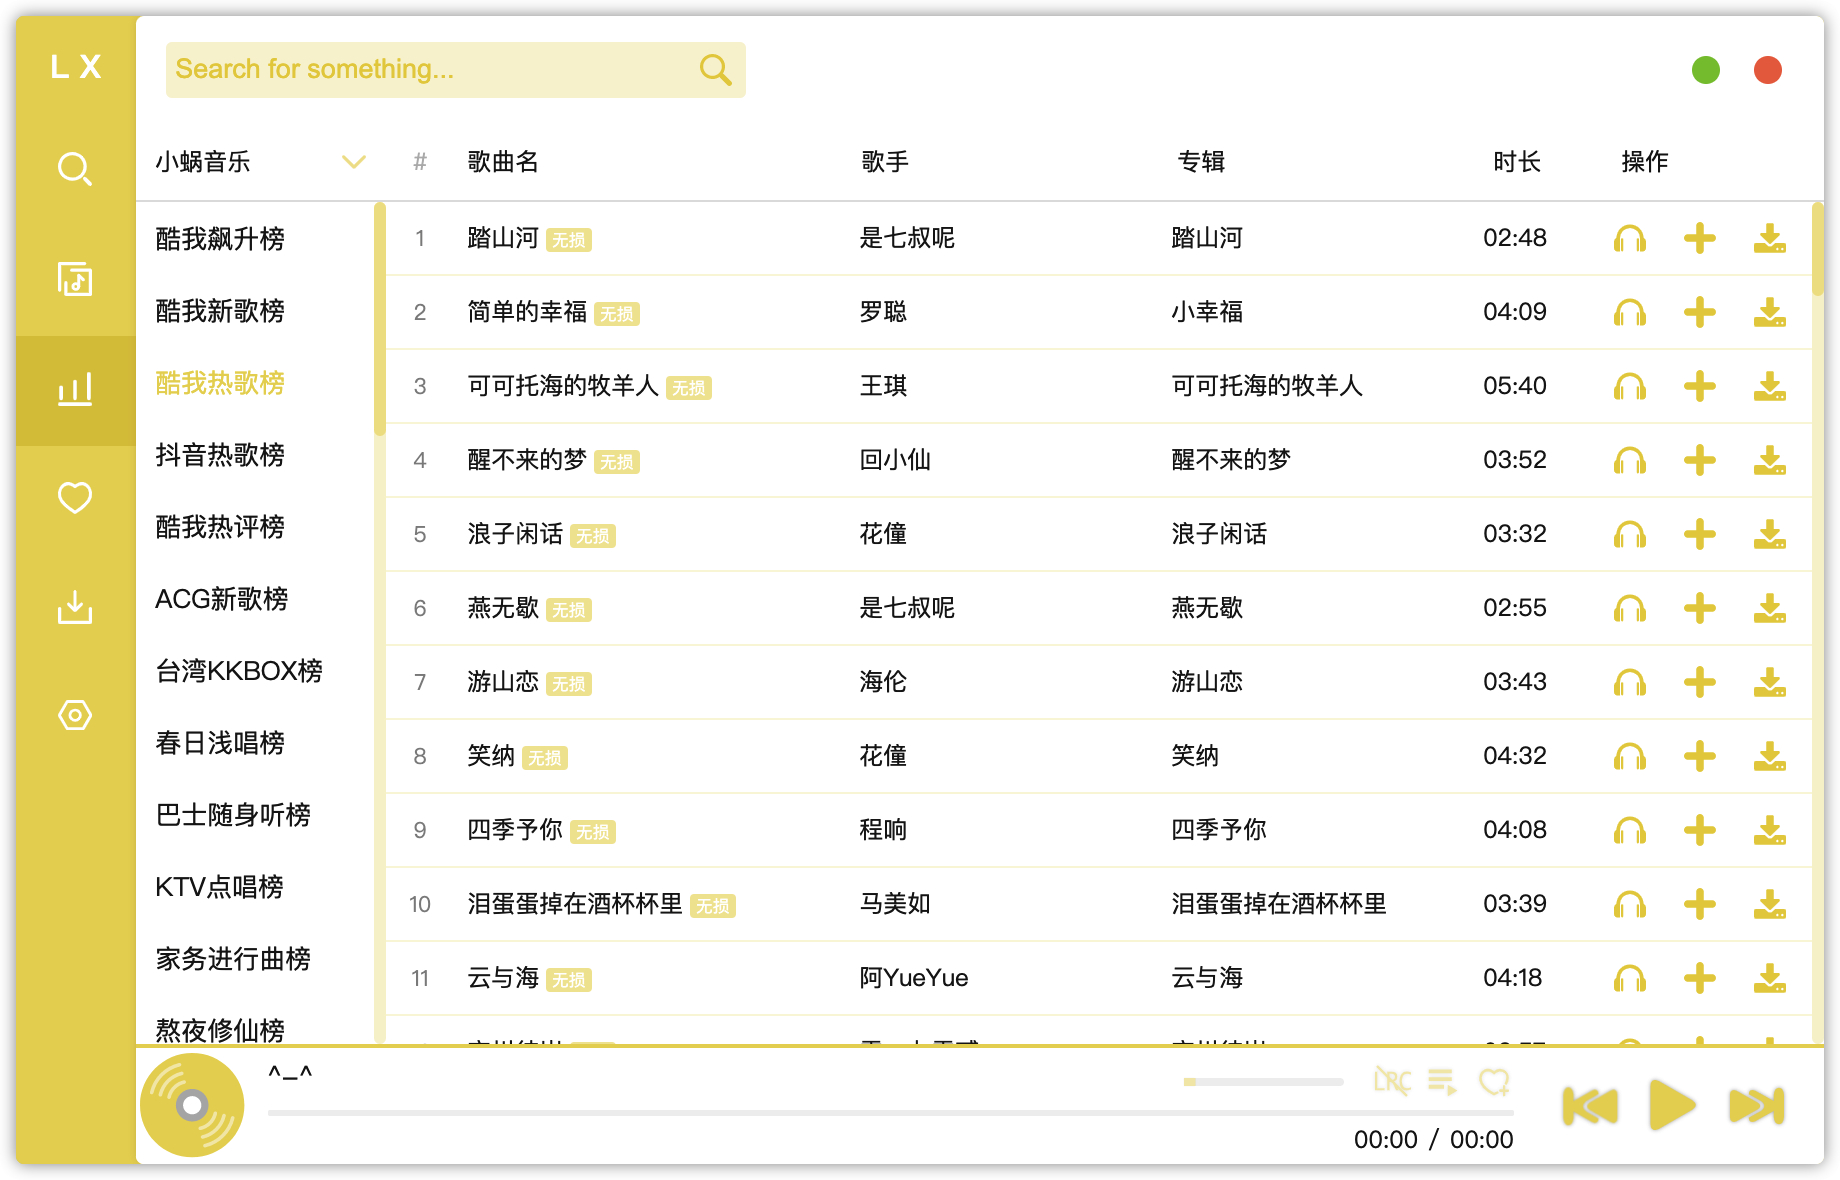Select the 抖音热歌榜 chart
Viewport: 1840px width, 1180px height.
pos(220,455)
